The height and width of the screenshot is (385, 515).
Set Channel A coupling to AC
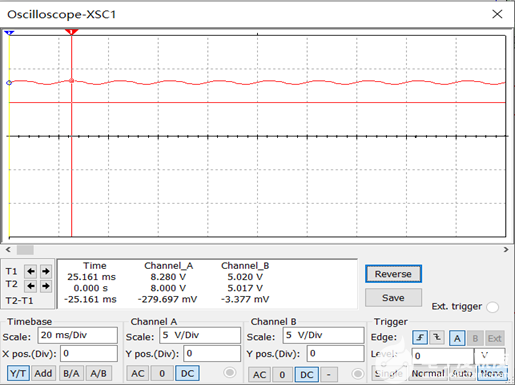138,373
